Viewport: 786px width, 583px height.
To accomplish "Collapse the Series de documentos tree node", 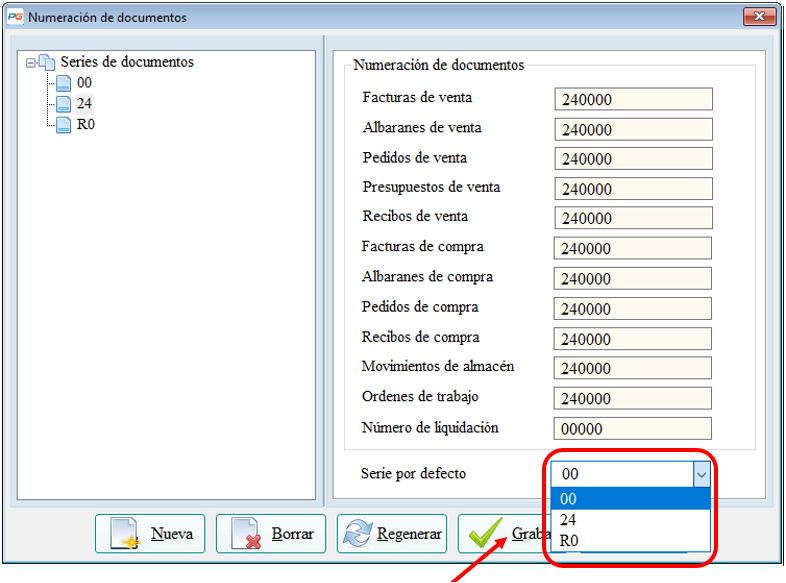I will pos(31,63).
